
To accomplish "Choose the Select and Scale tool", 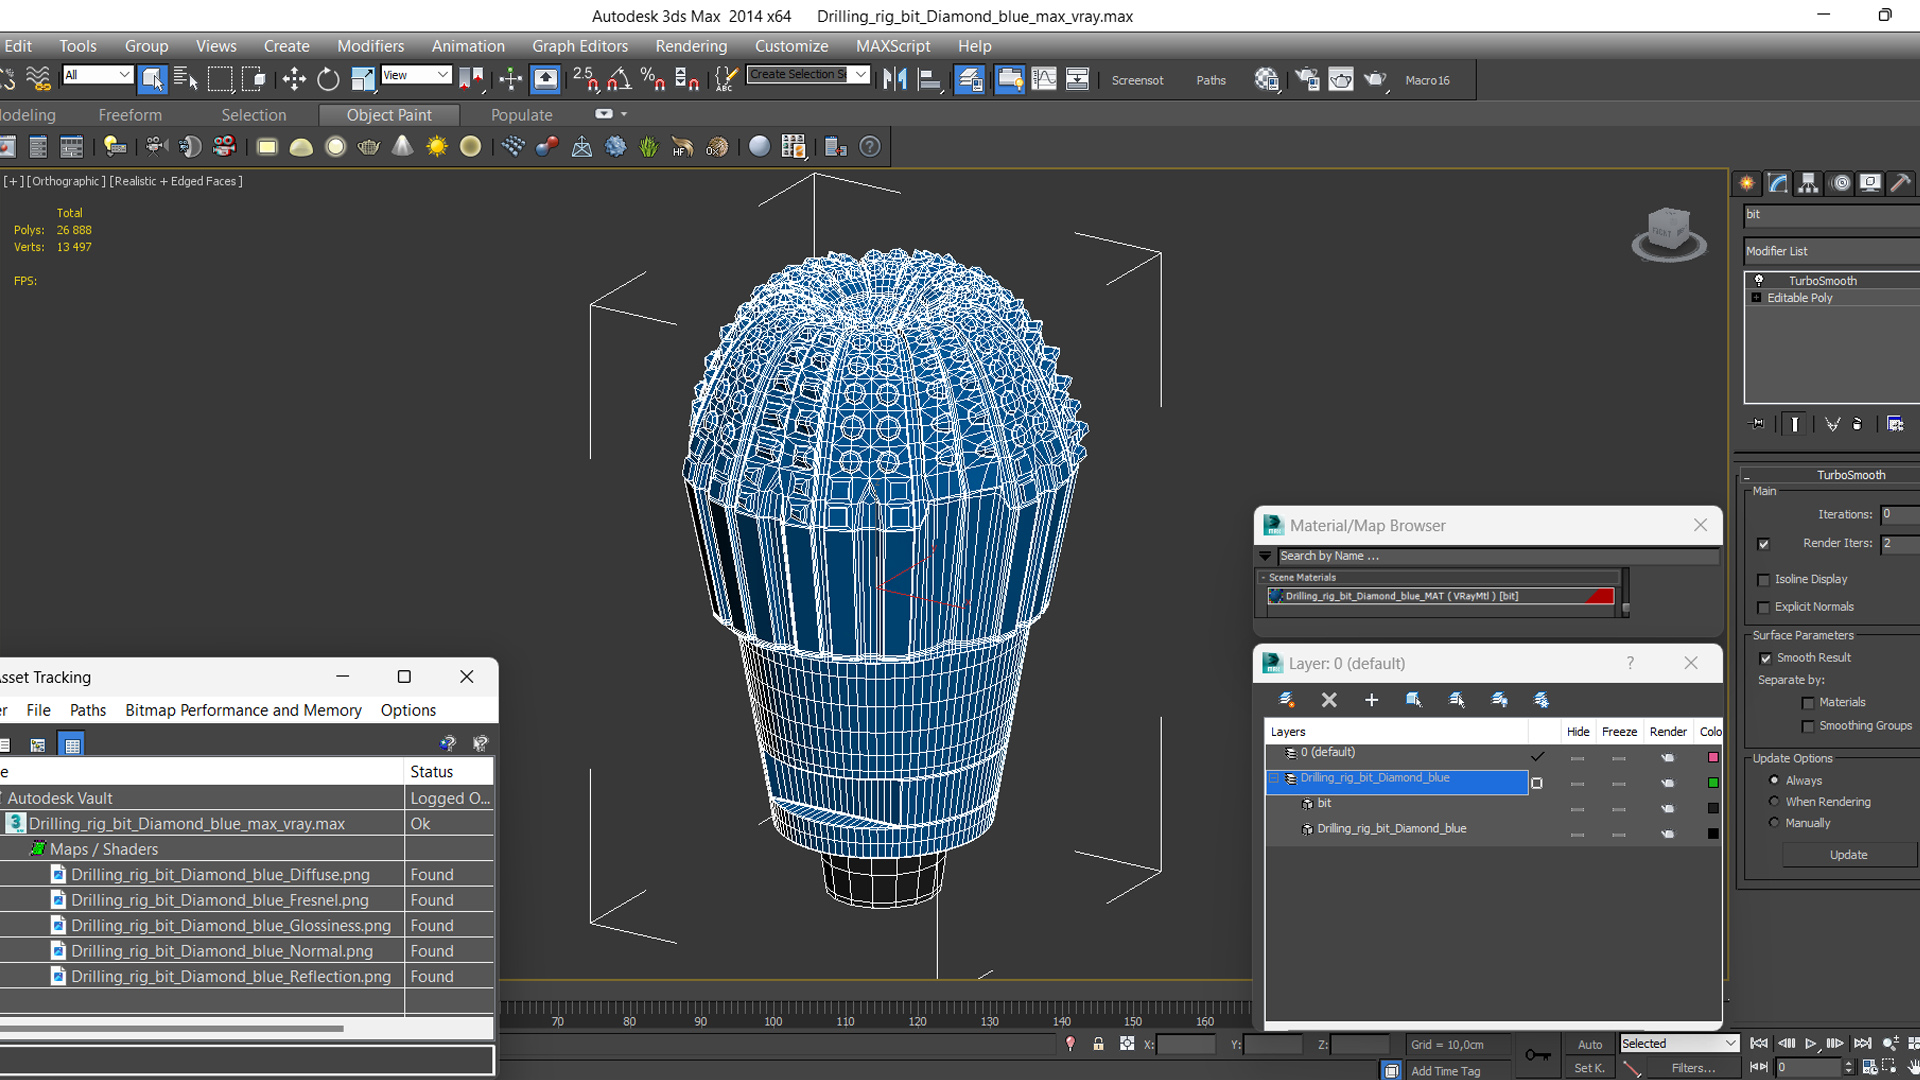I will 362,79.
